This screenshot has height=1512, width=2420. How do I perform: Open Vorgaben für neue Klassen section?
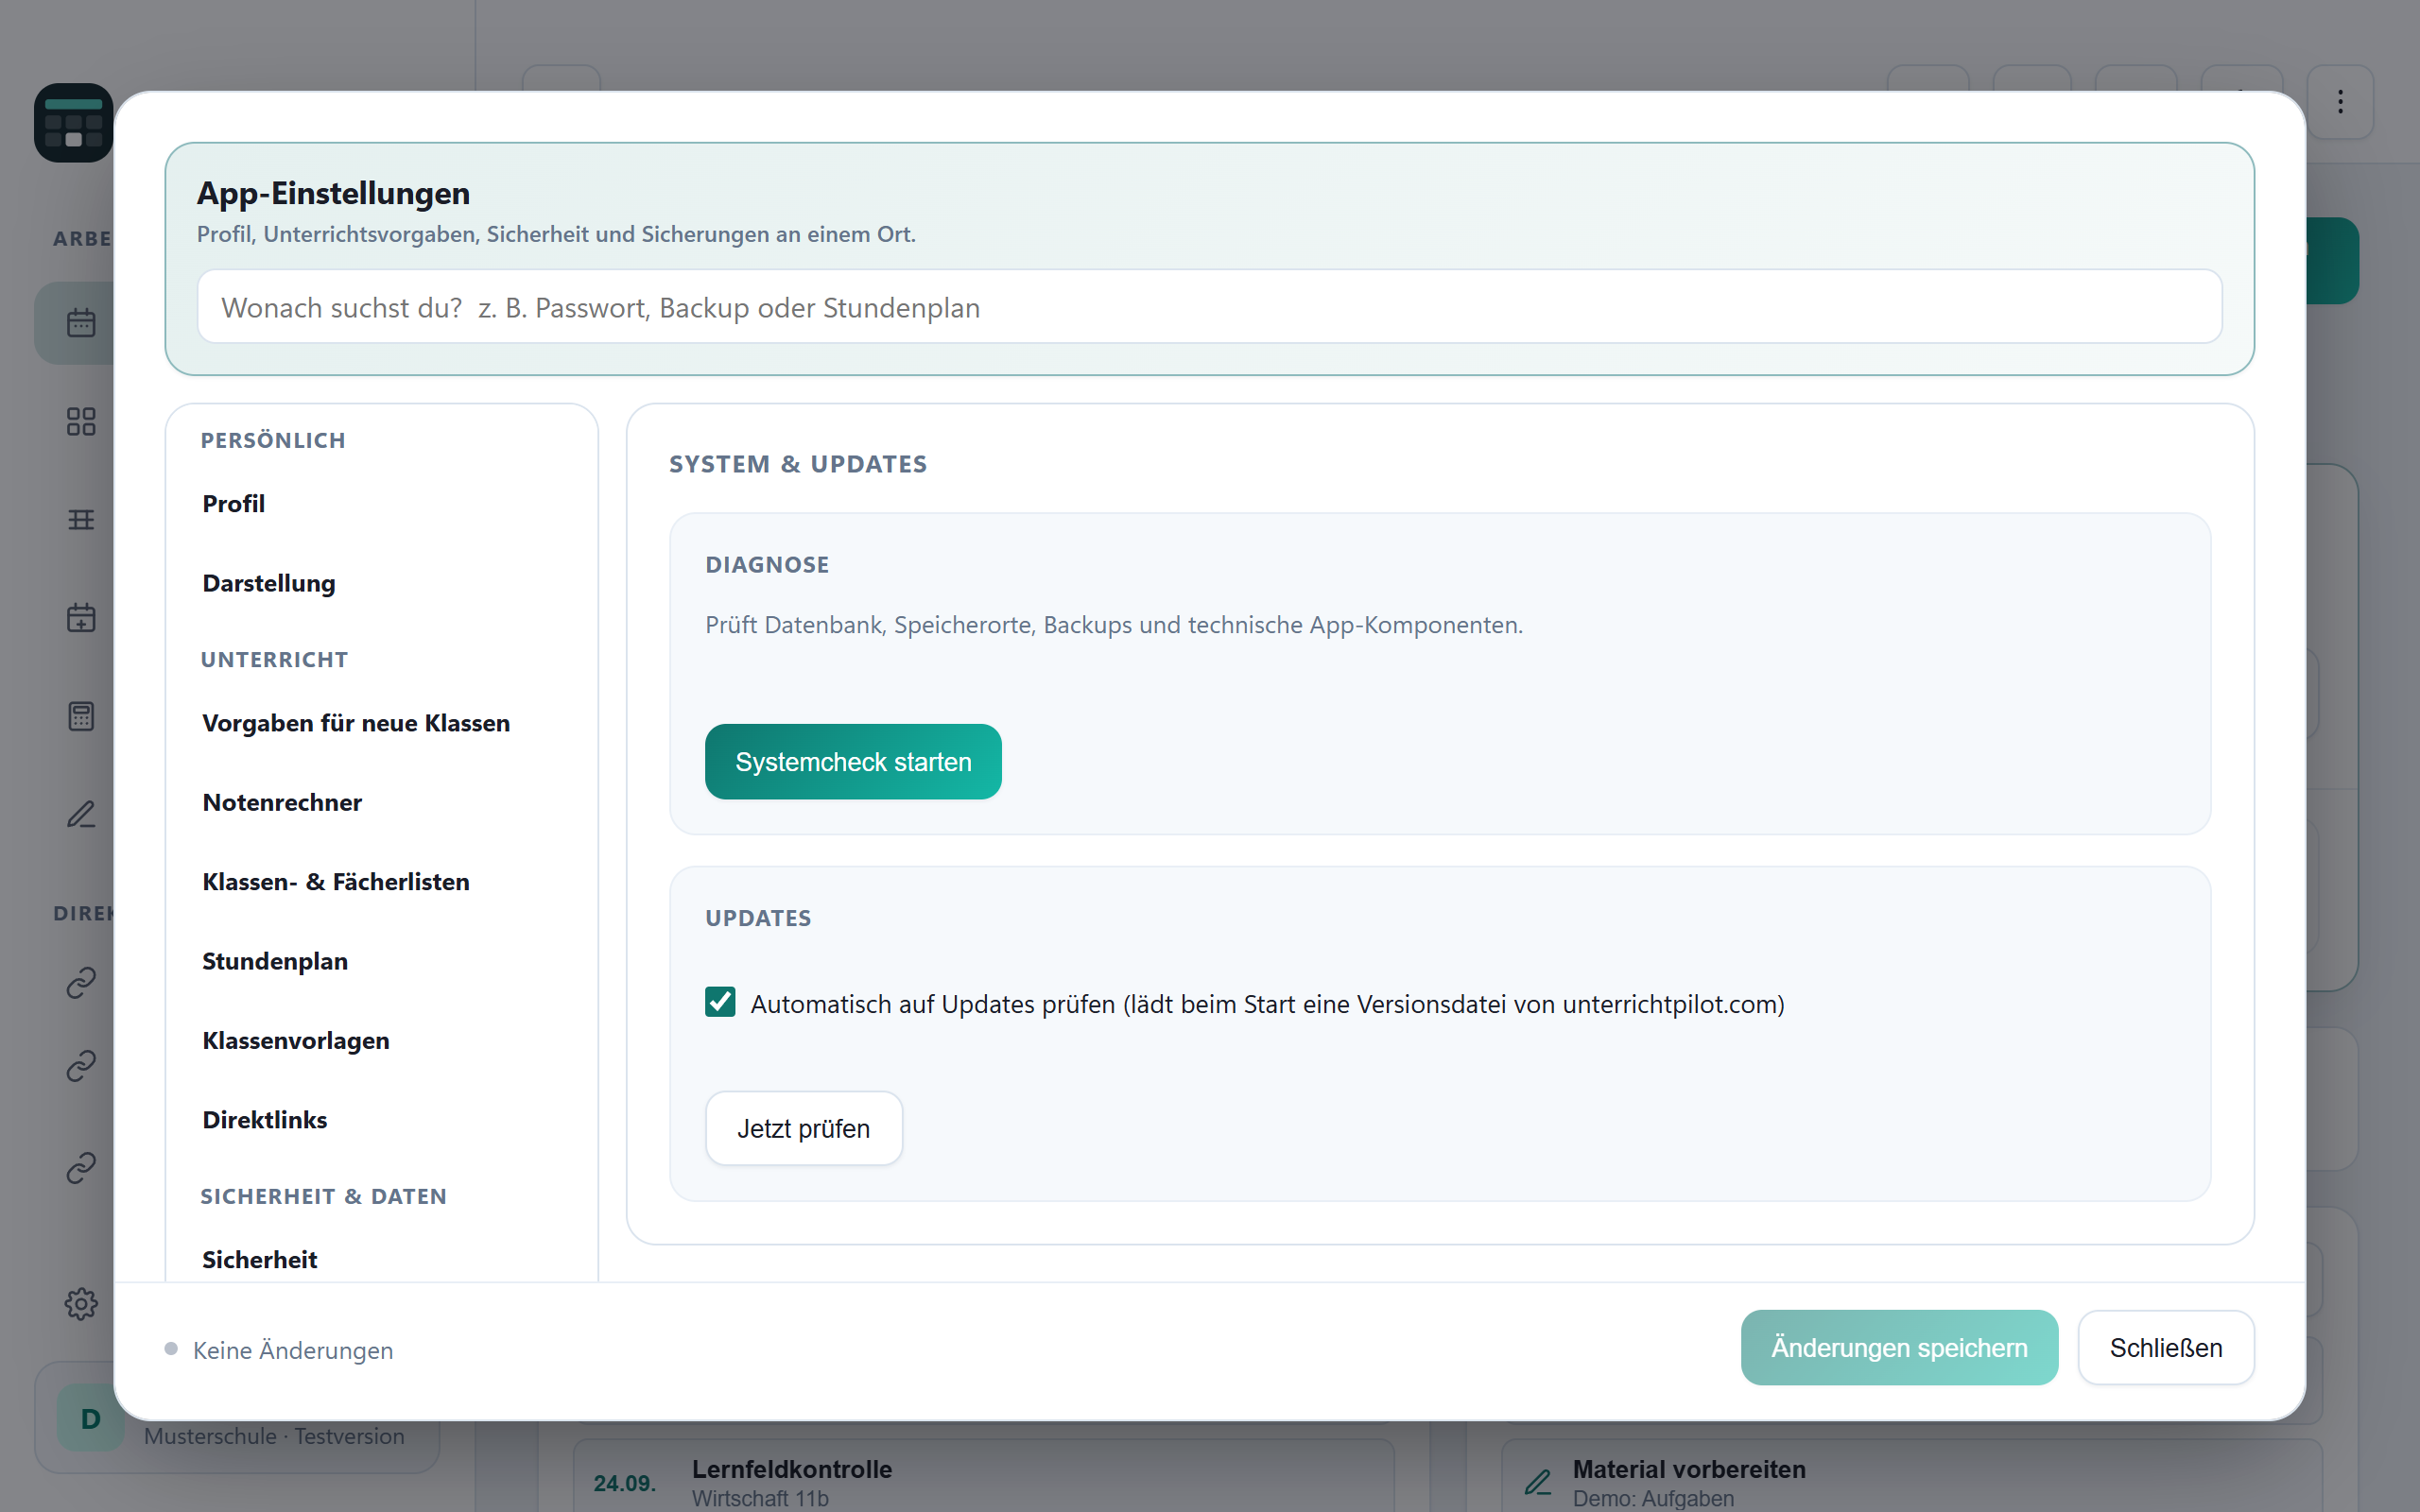point(382,723)
